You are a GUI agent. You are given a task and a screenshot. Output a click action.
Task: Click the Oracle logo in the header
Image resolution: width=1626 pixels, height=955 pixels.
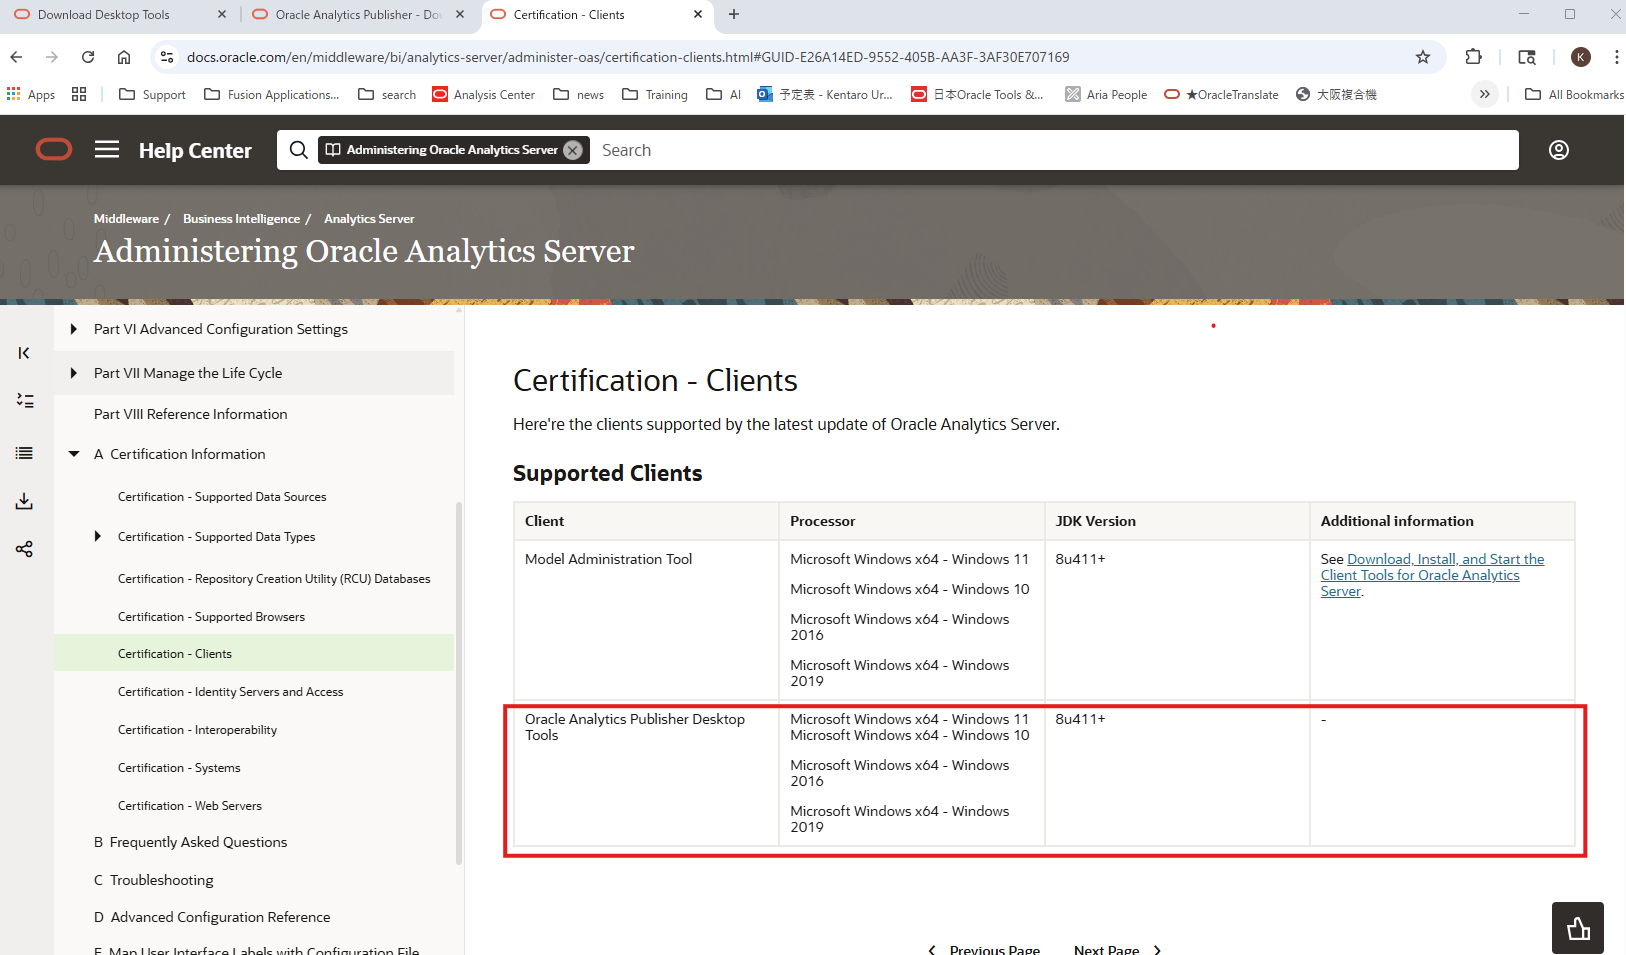[54, 150]
